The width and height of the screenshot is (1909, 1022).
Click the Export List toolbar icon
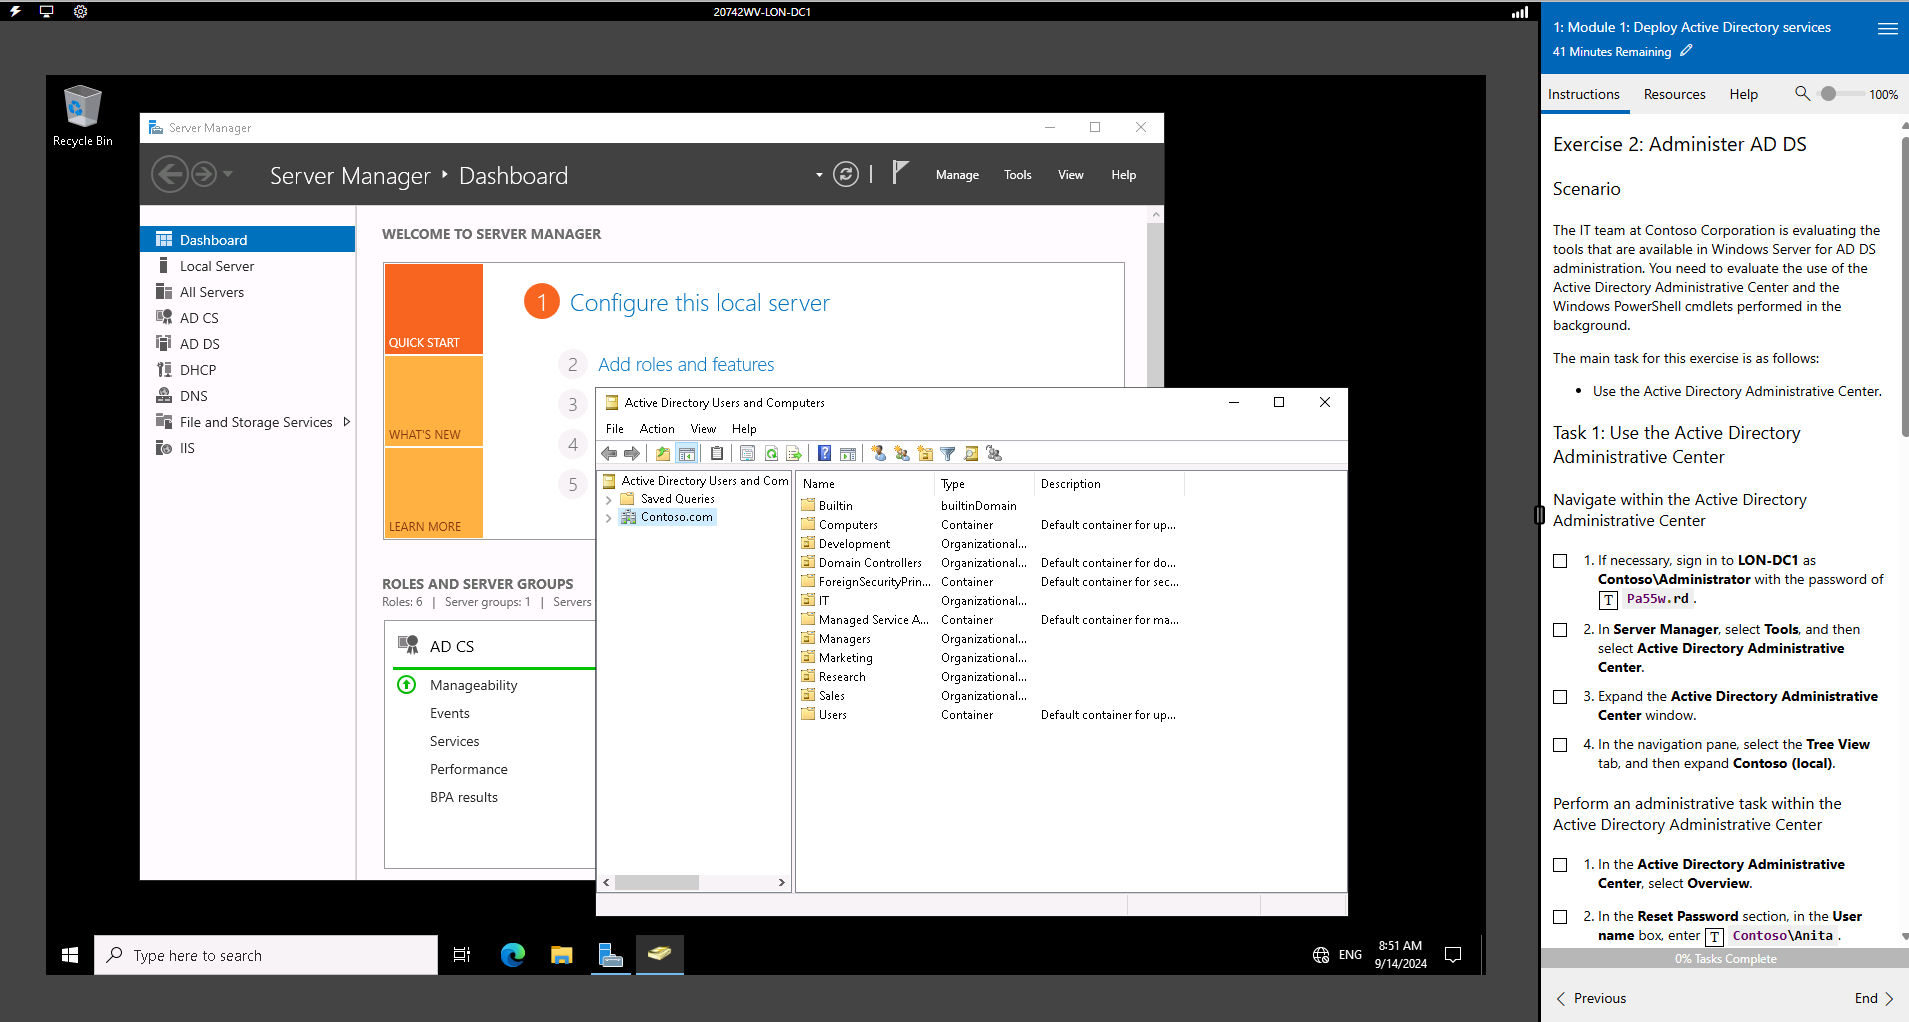pyautogui.click(x=794, y=454)
